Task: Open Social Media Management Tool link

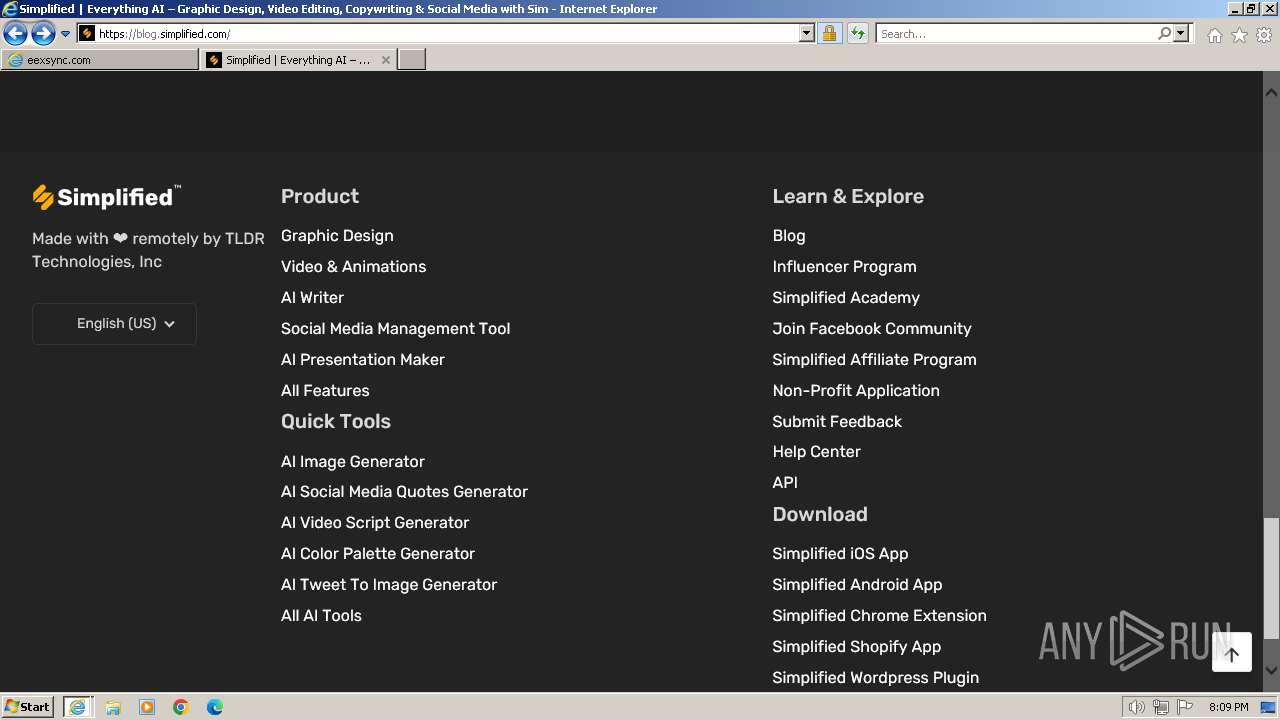Action: 395,329
